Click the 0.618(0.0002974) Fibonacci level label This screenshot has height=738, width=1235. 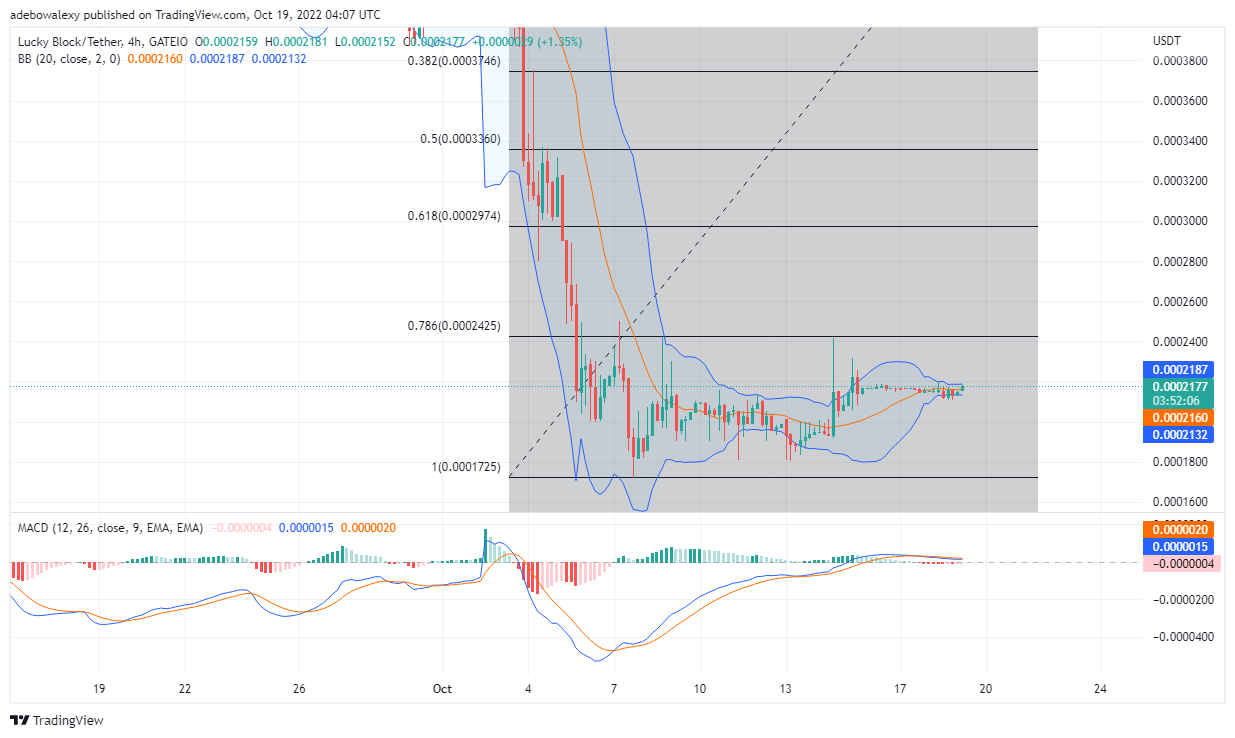point(454,216)
